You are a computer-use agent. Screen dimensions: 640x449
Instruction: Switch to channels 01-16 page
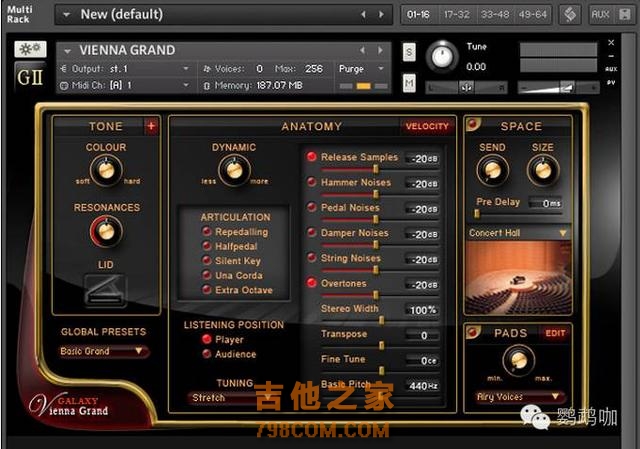coord(418,15)
